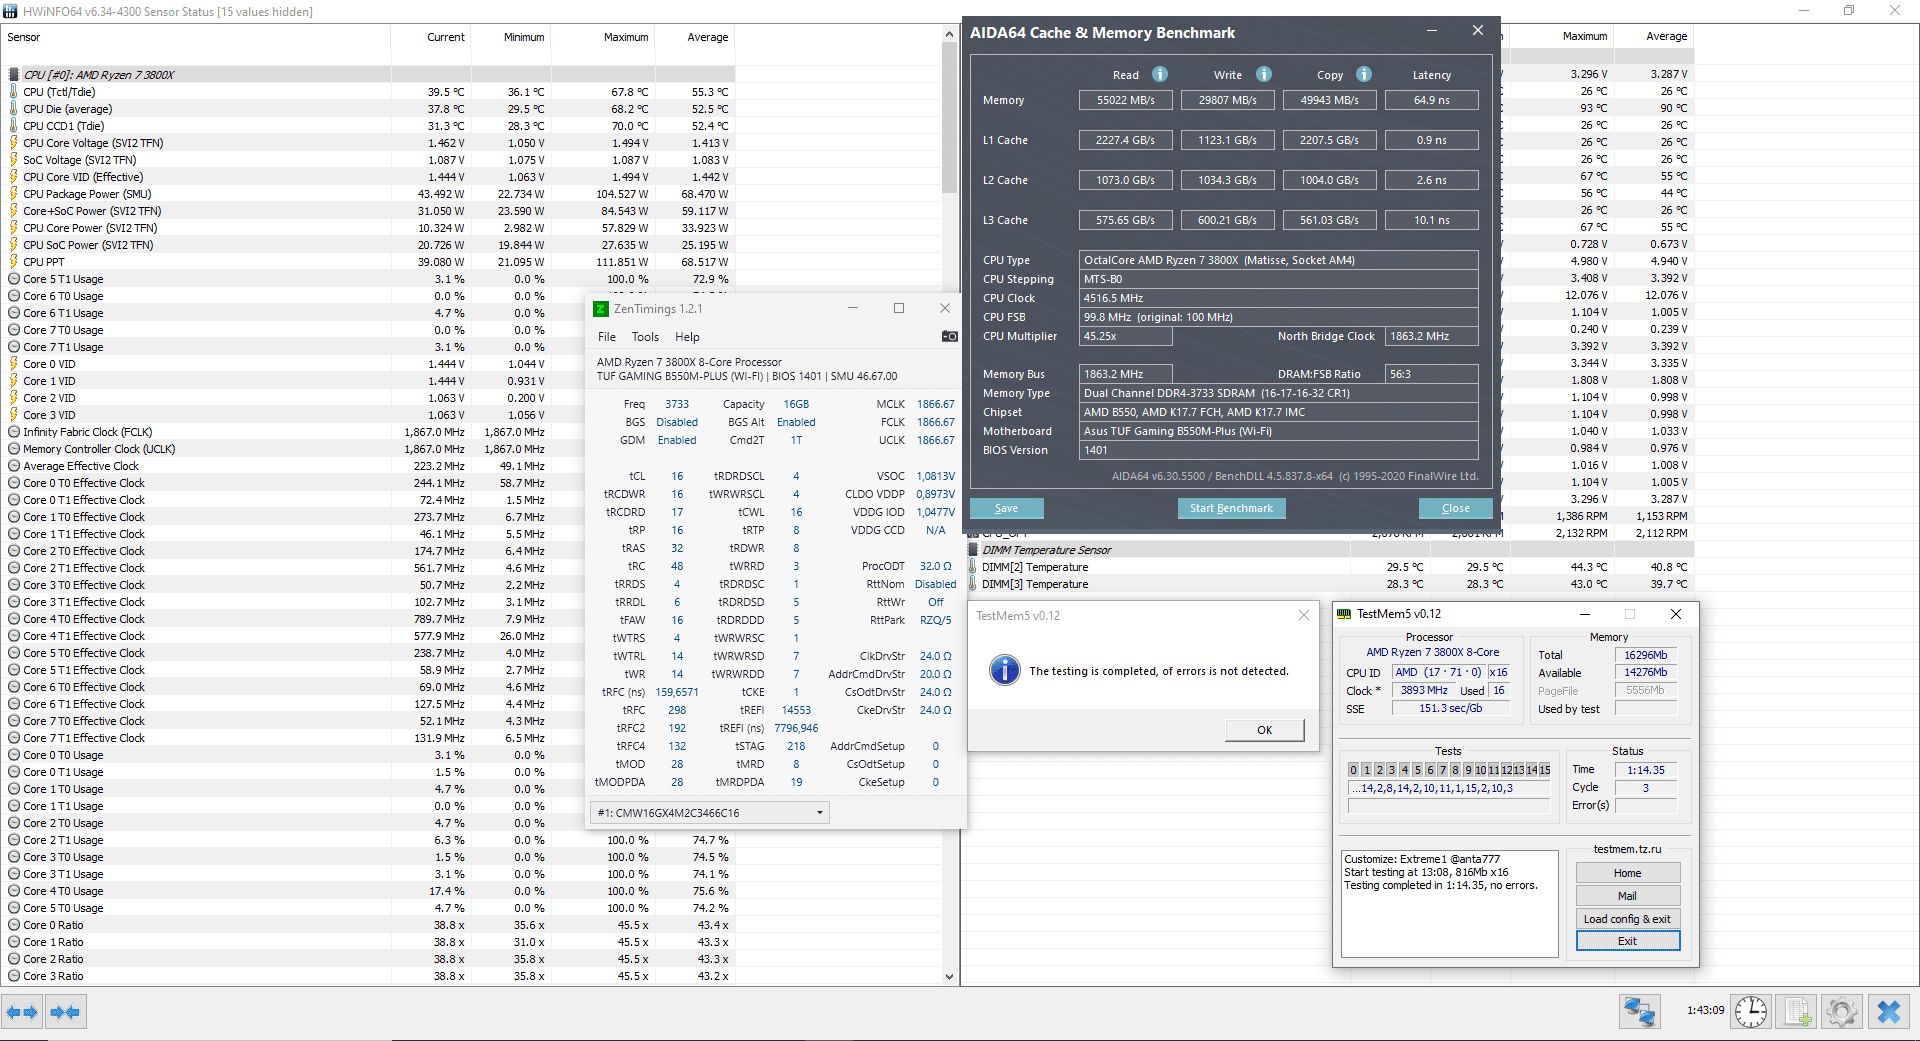The height and width of the screenshot is (1041, 1920).
Task: Click Start Benchmark in AIDA64
Action: click(1231, 508)
